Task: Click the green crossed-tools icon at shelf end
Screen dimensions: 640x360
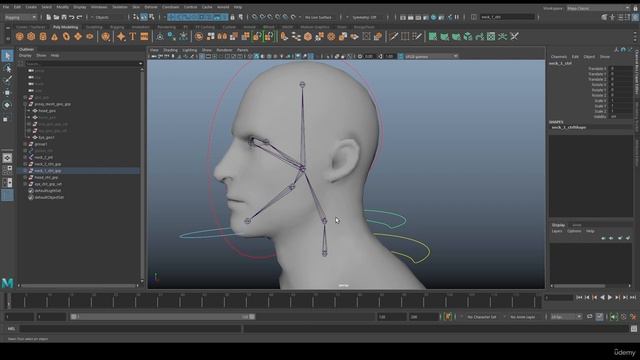Action: tap(514, 37)
